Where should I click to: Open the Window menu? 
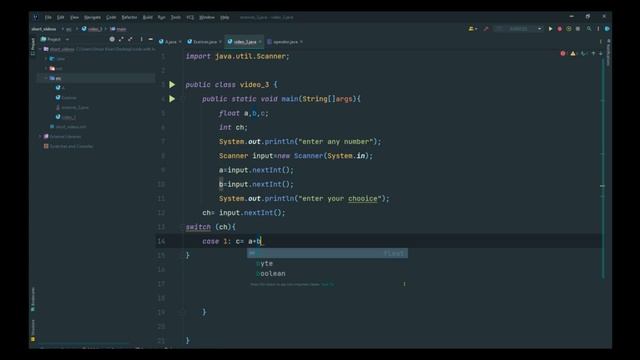point(207,17)
